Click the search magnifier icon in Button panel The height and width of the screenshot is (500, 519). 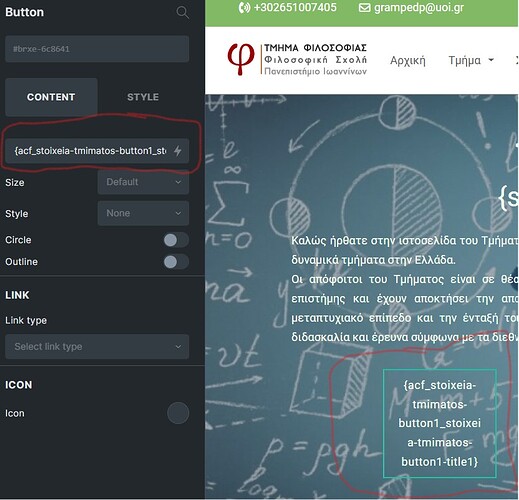(183, 12)
